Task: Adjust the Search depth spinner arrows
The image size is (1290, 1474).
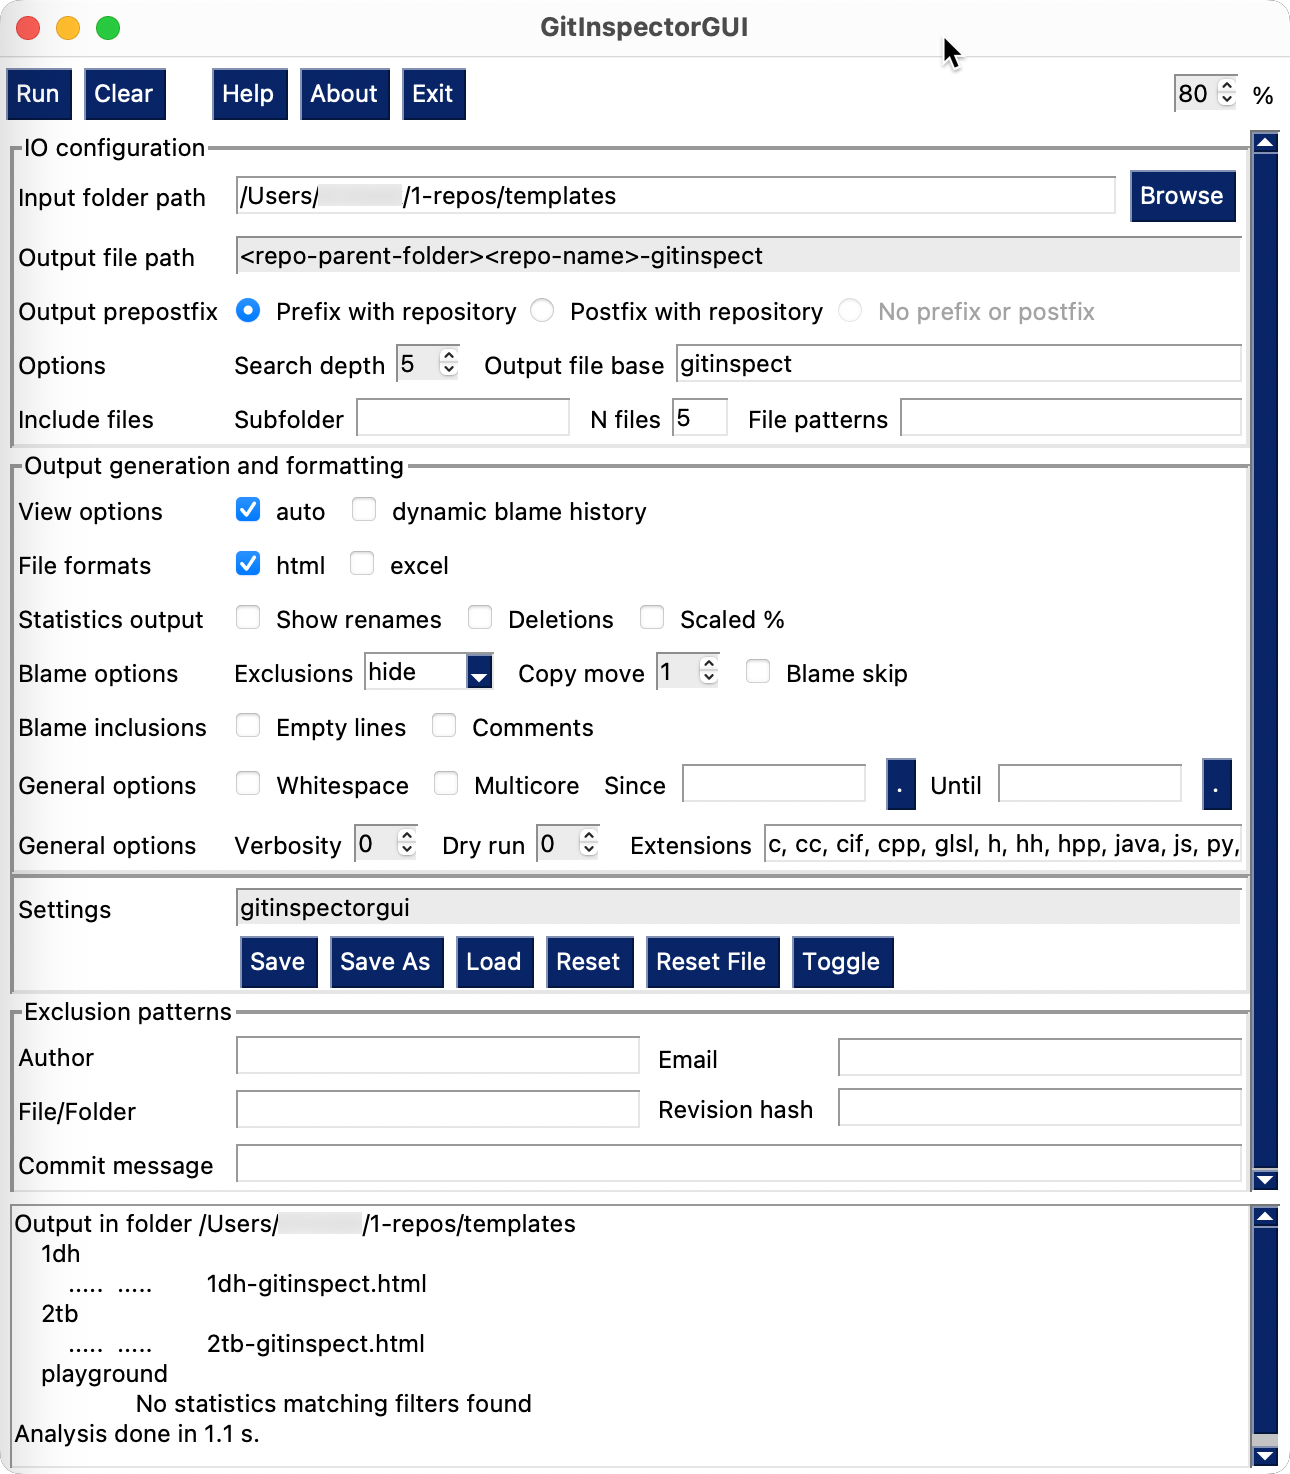Action: [449, 363]
